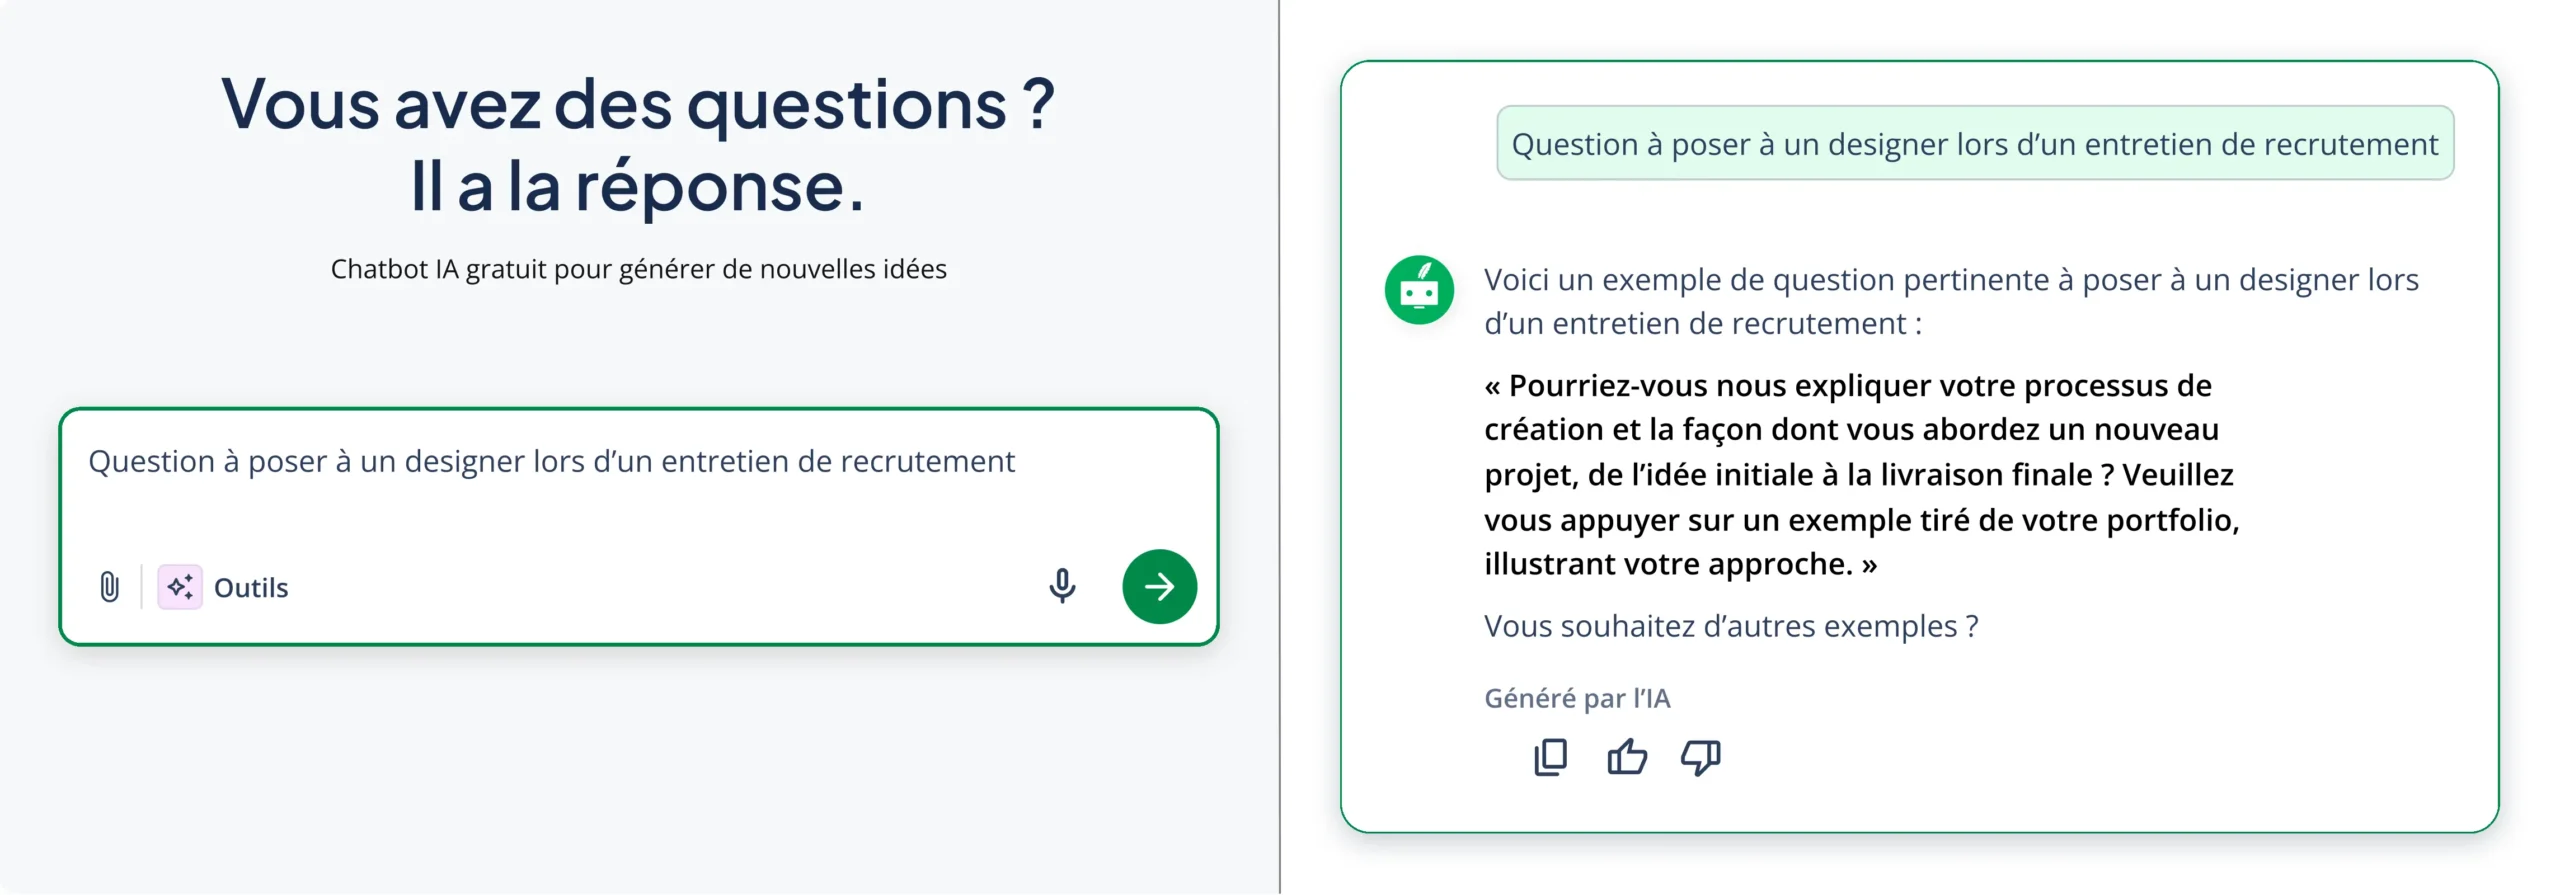Open the Outils tools menu label
The image size is (2560, 895).
click(251, 588)
